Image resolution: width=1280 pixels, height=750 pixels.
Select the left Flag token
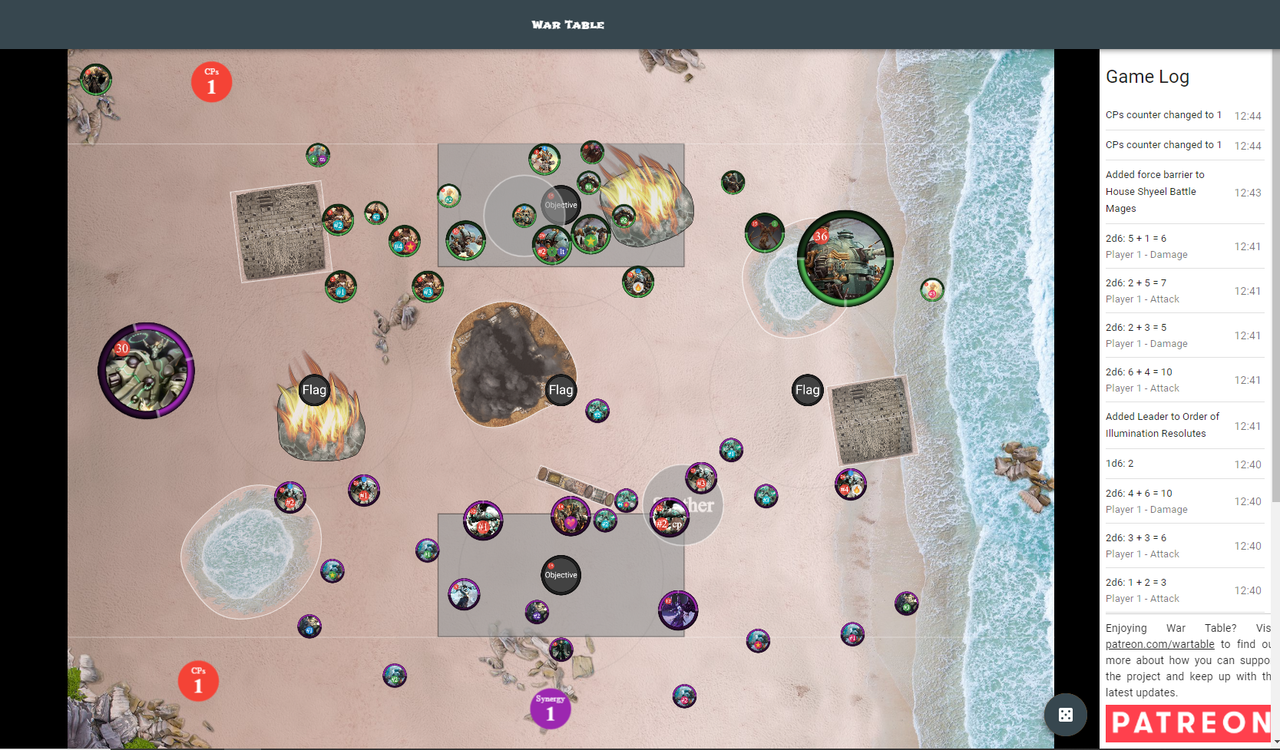point(314,390)
